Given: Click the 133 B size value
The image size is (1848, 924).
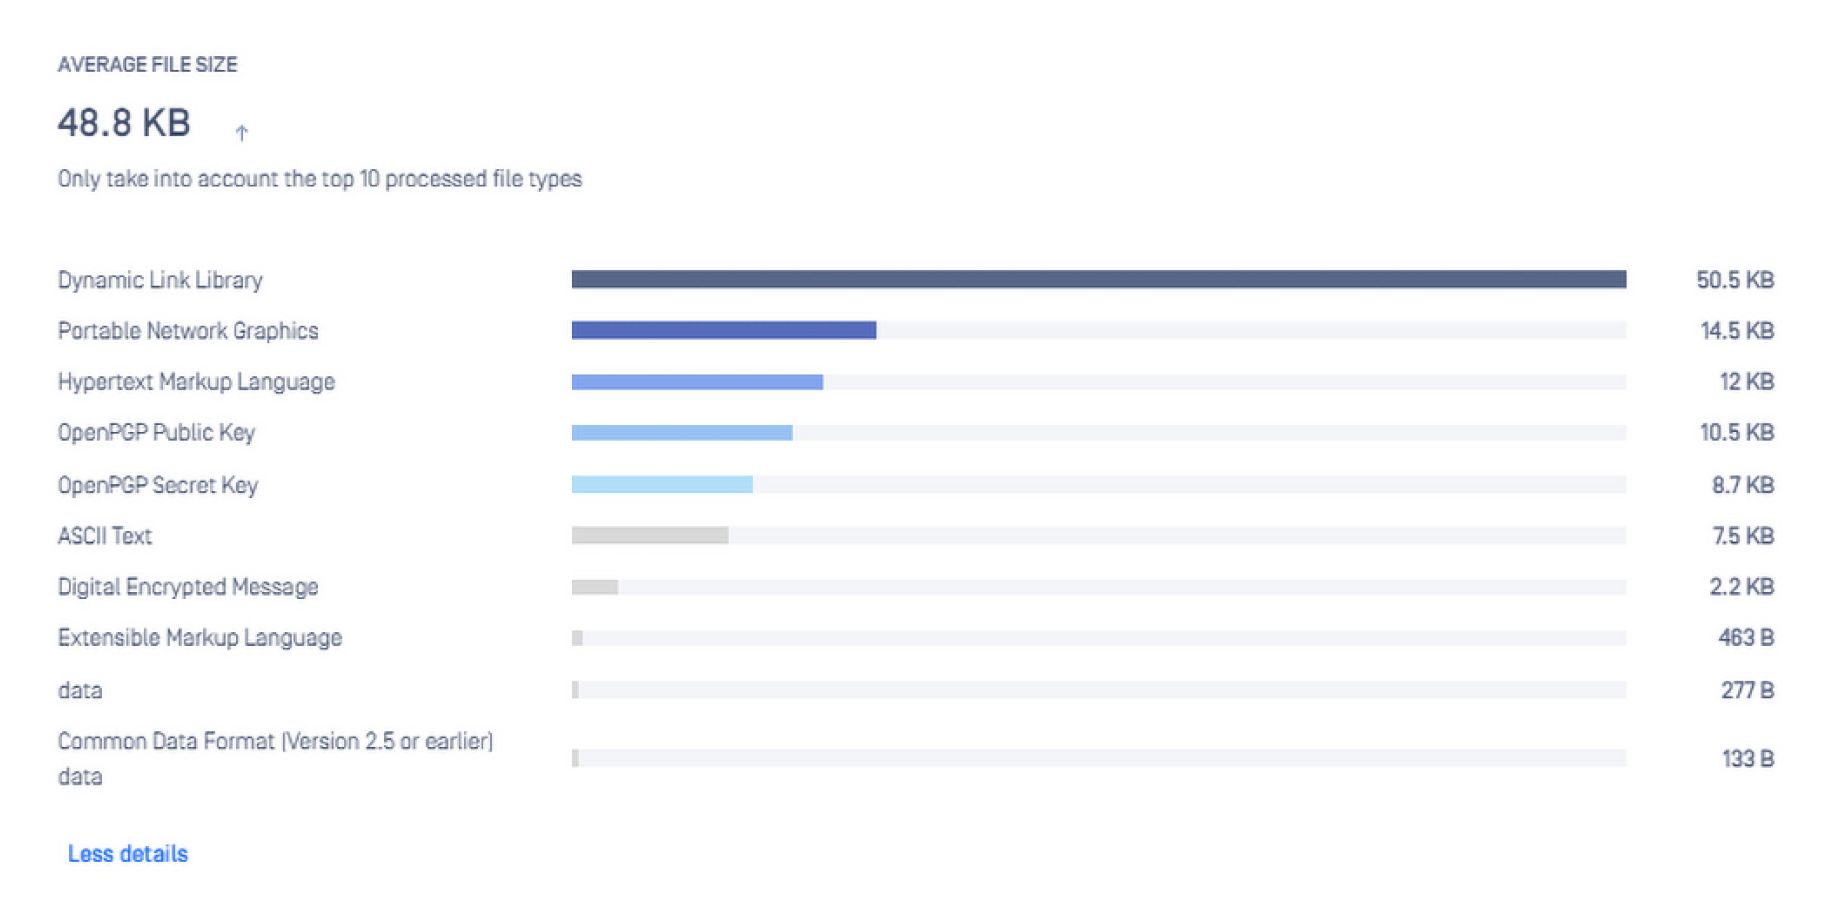Looking at the screenshot, I should [x=1747, y=759].
